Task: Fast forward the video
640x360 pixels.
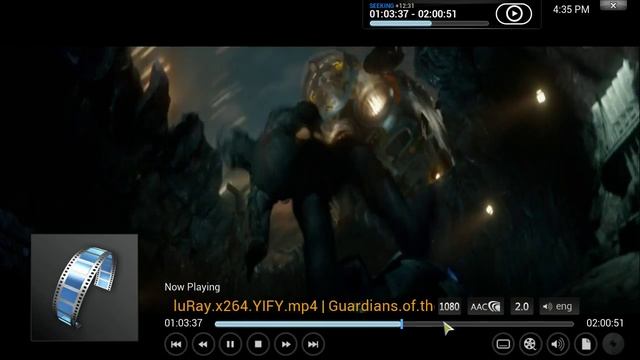Action: click(286, 344)
